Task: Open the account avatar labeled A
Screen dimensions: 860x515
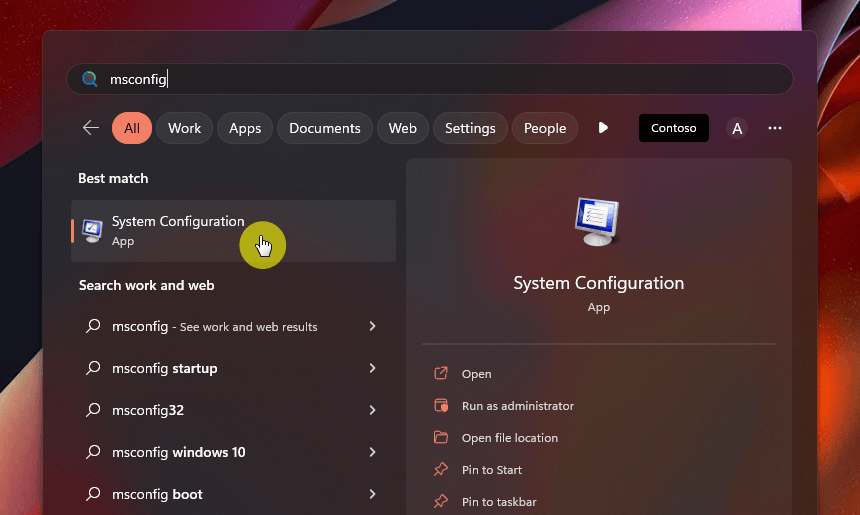Action: click(737, 128)
